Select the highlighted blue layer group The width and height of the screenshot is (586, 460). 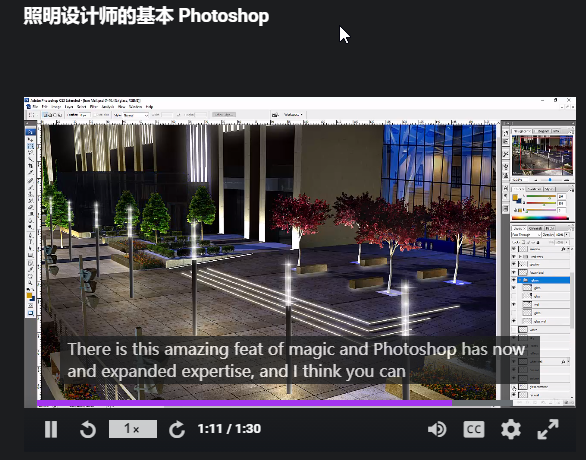coord(544,280)
